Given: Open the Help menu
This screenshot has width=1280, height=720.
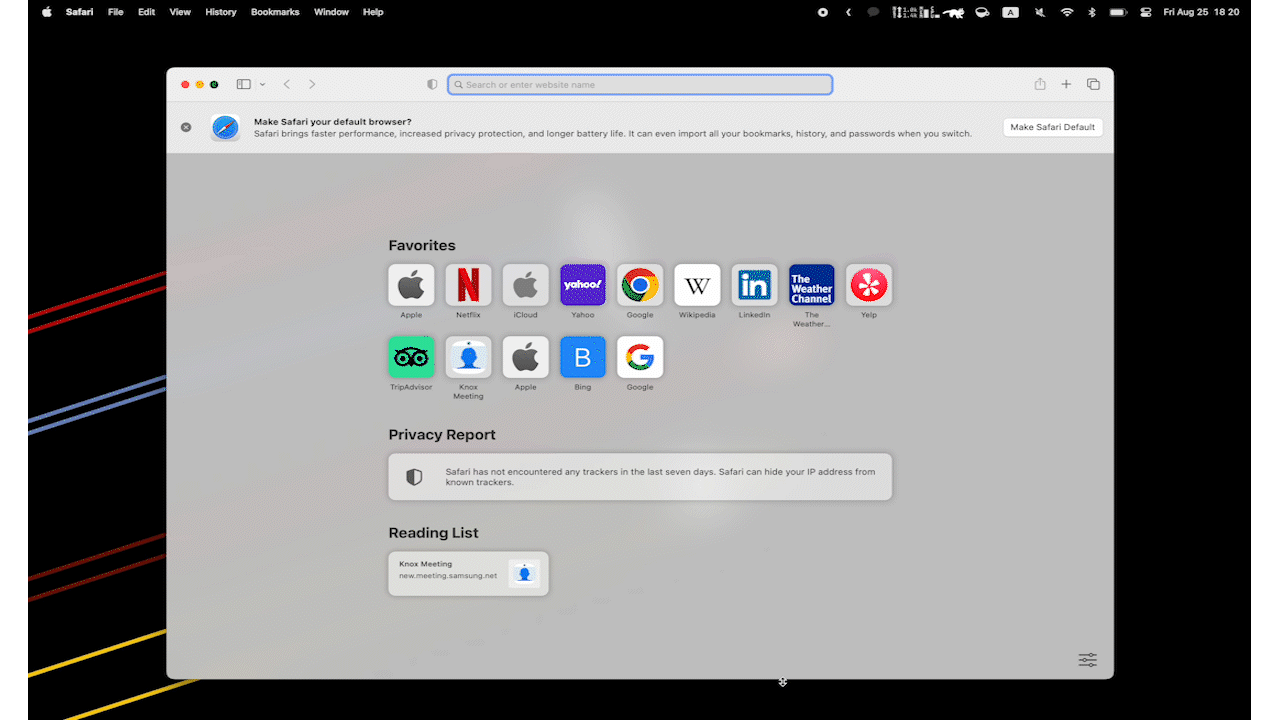Looking at the screenshot, I should pos(373,12).
